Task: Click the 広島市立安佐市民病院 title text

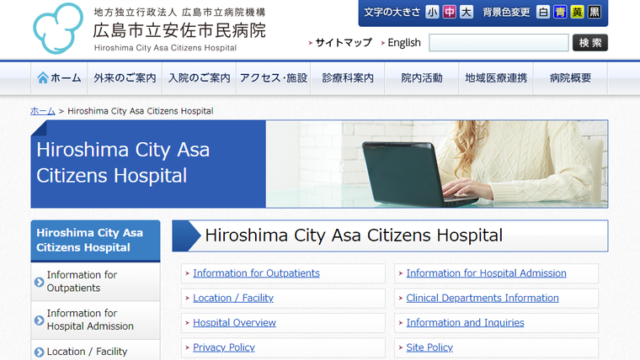Action: pyautogui.click(x=180, y=30)
